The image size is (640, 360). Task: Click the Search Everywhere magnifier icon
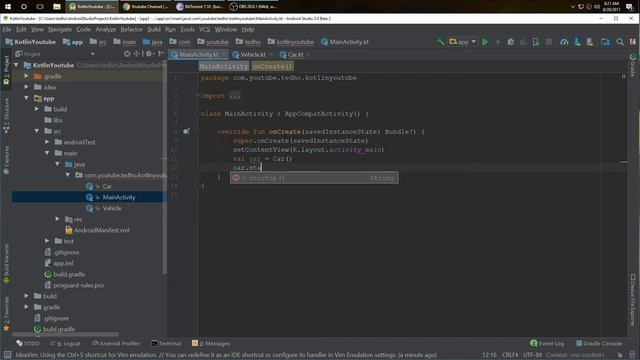[x=620, y=42]
